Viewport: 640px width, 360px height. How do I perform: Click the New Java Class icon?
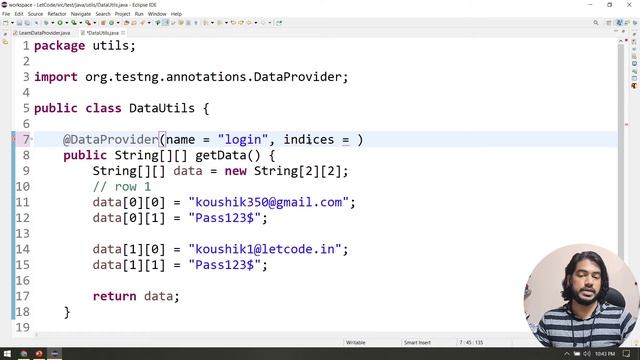coord(111,23)
